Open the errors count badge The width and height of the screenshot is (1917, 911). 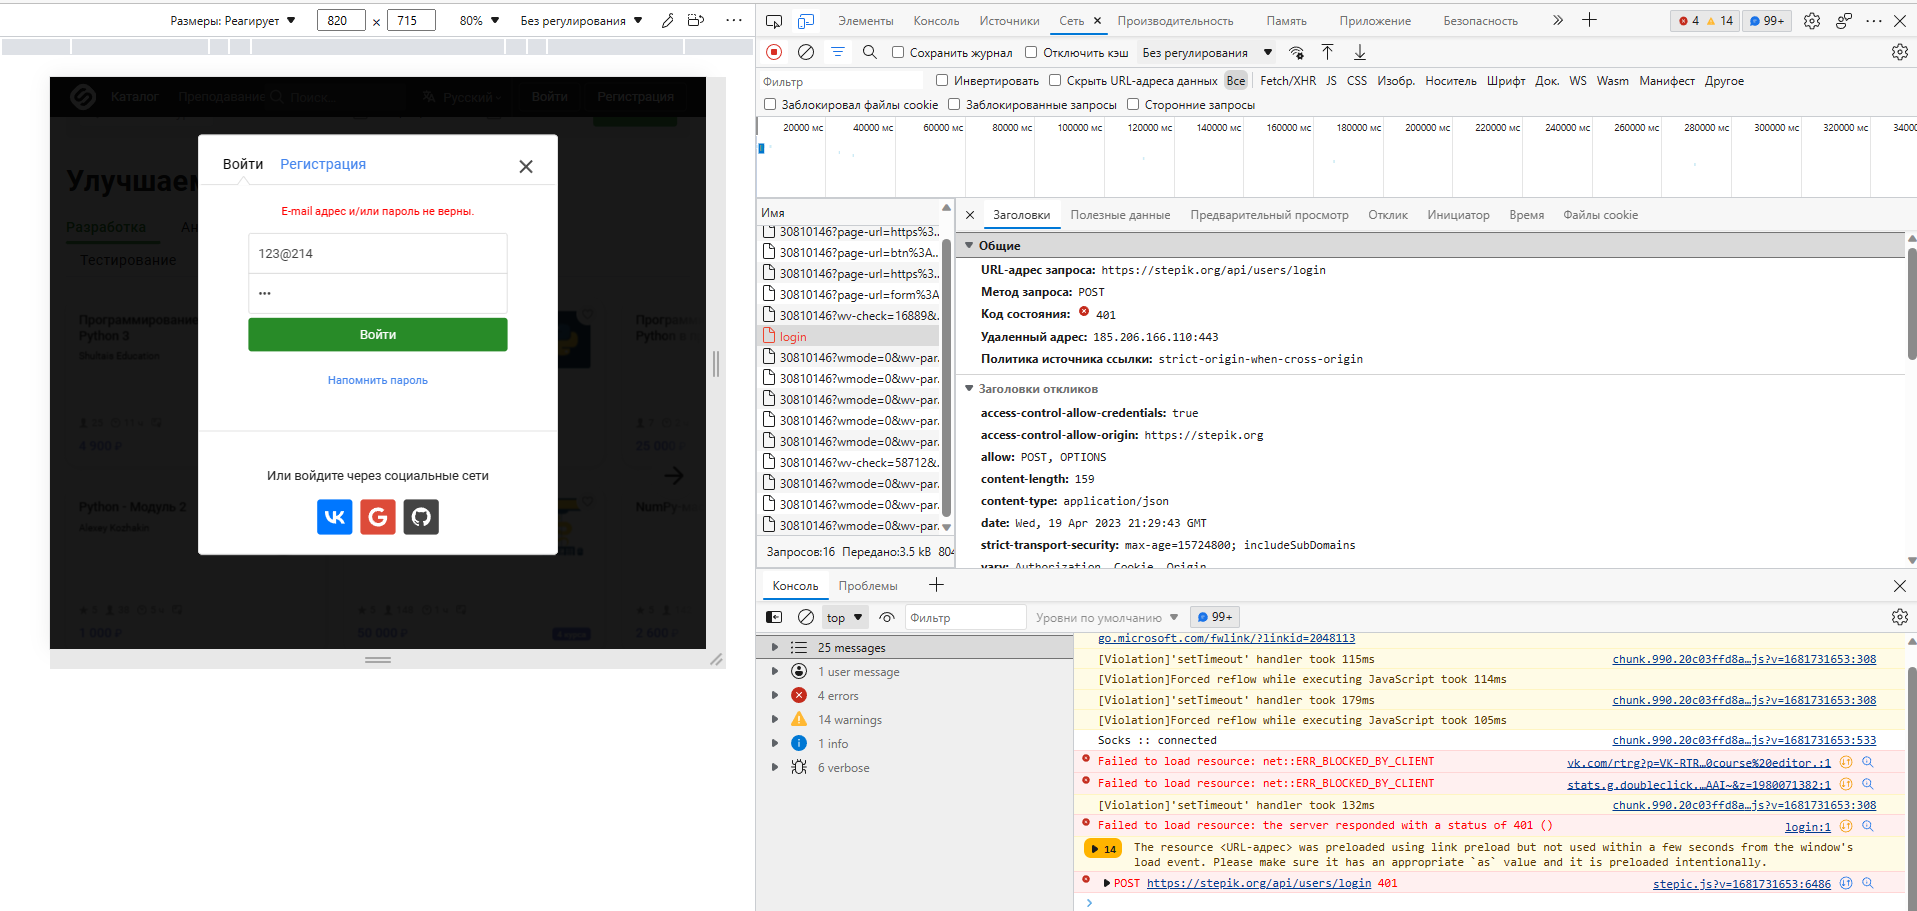click(x=1689, y=21)
